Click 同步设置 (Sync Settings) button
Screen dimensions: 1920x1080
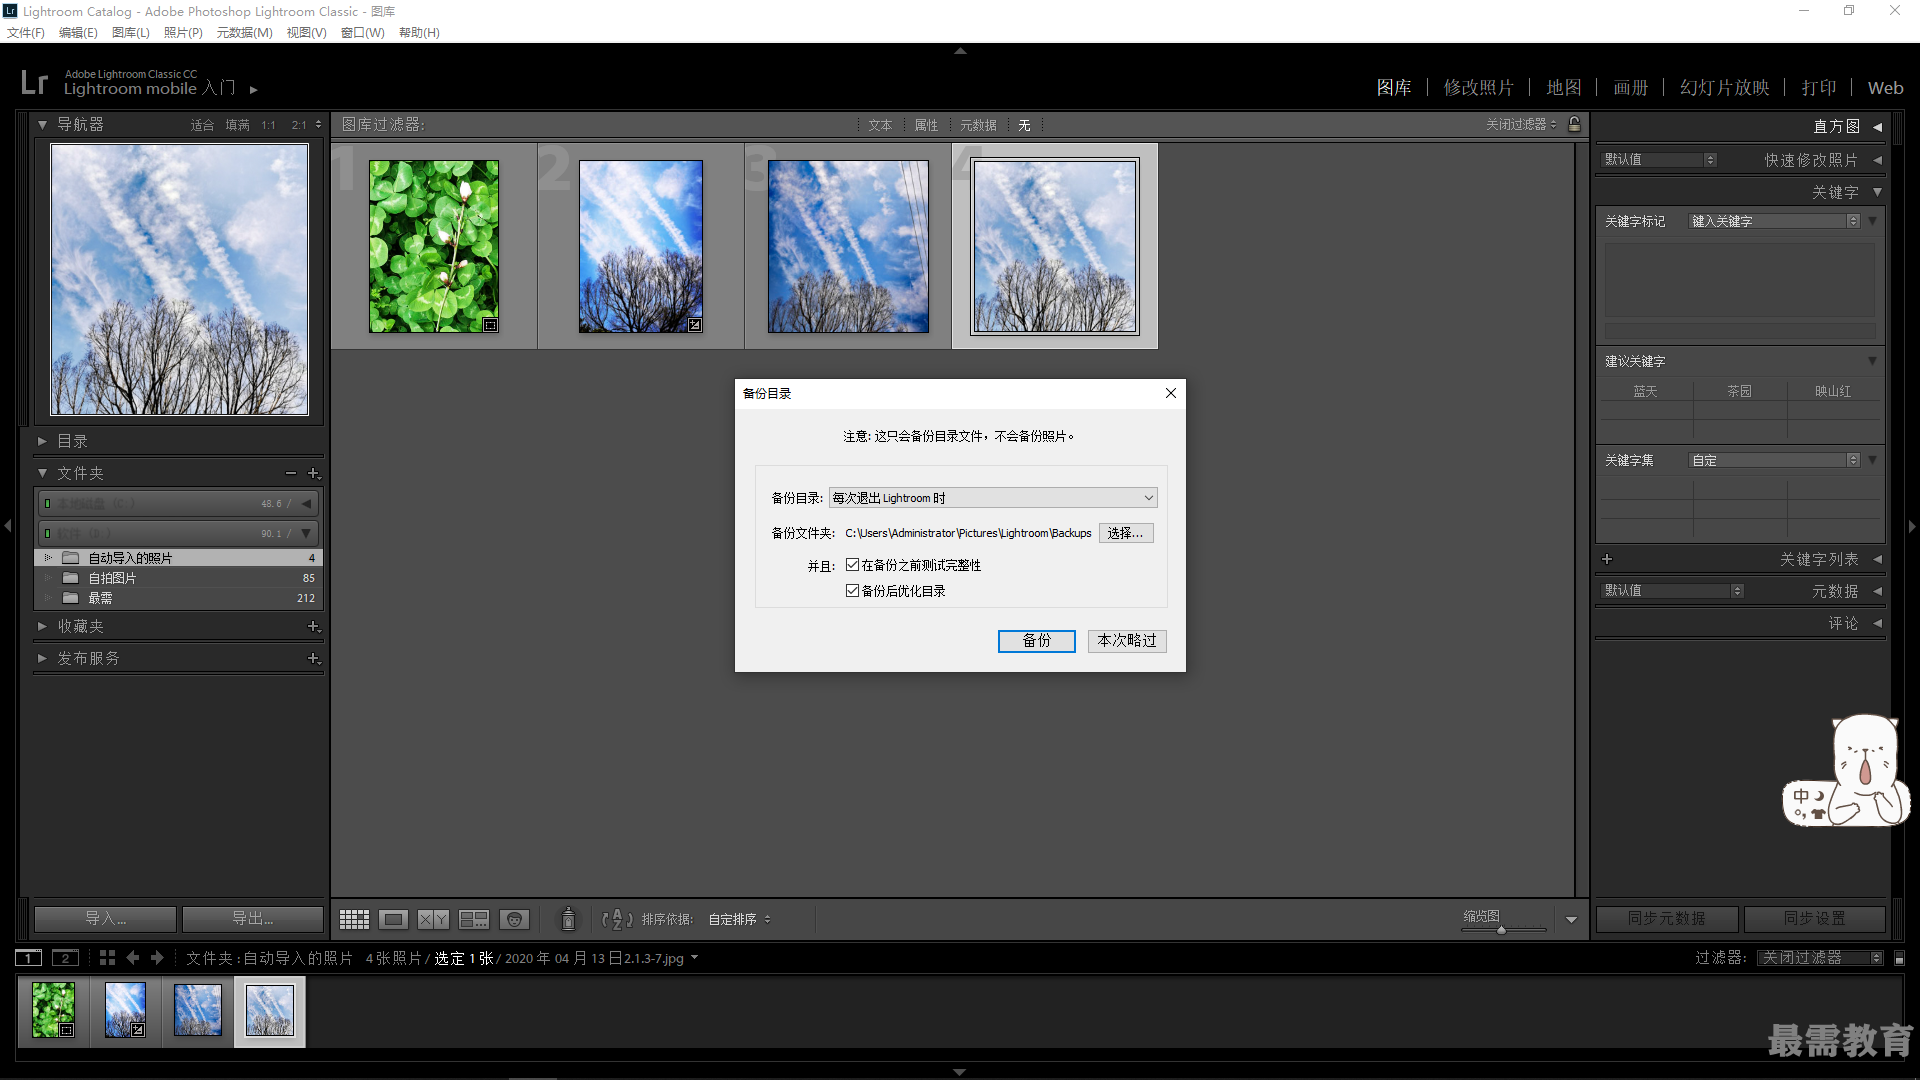point(1815,918)
